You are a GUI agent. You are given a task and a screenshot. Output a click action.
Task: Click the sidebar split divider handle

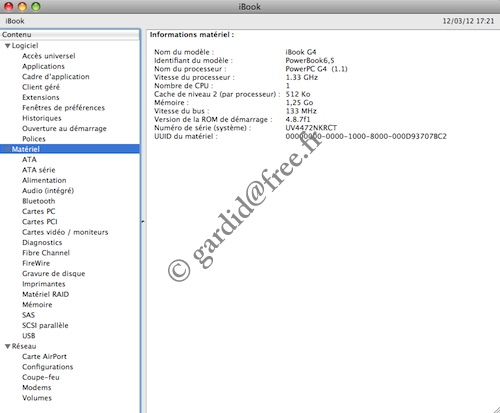coord(143,221)
